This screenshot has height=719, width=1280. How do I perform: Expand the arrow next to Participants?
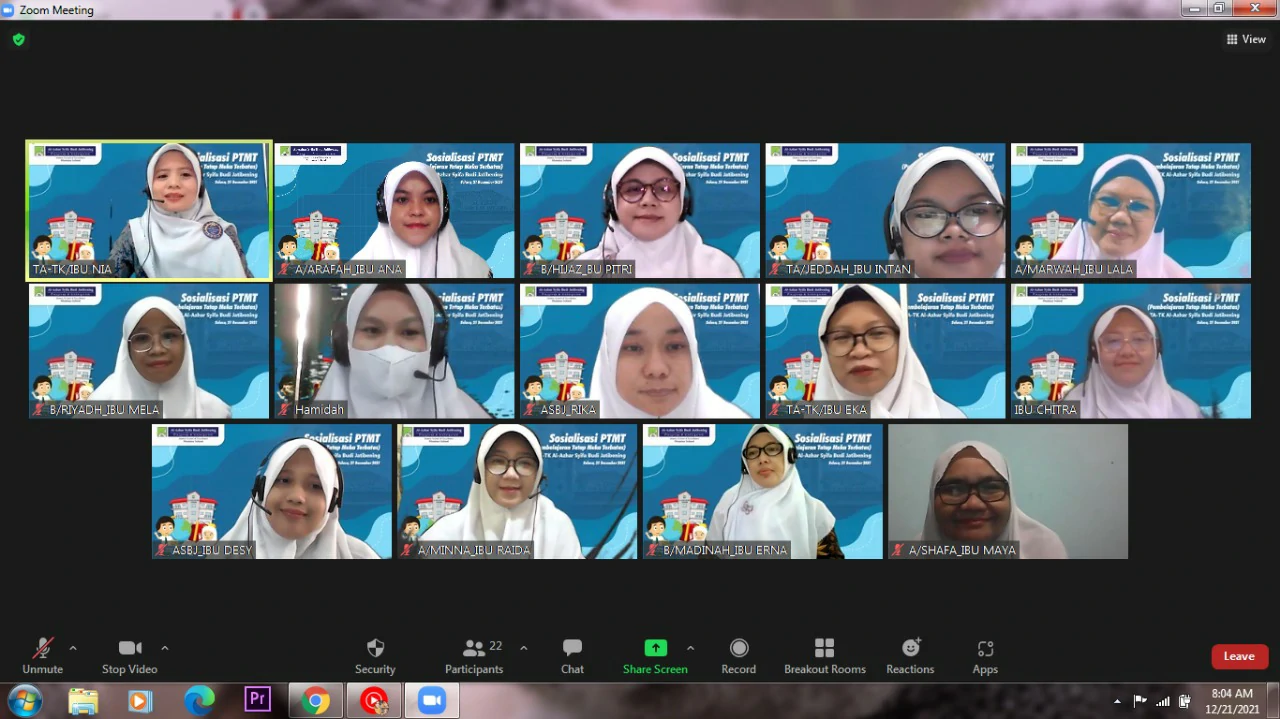tap(523, 648)
